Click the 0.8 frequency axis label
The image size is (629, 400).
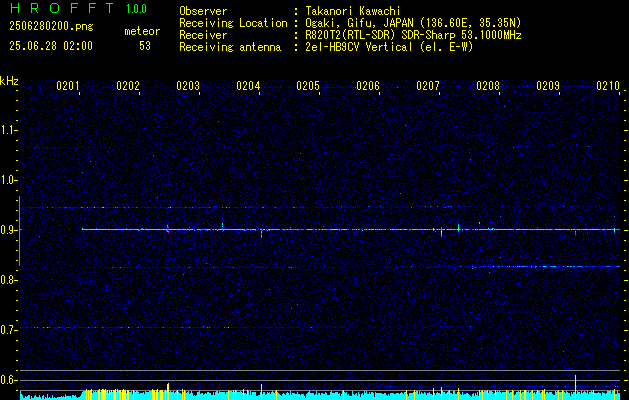click(x=8, y=280)
